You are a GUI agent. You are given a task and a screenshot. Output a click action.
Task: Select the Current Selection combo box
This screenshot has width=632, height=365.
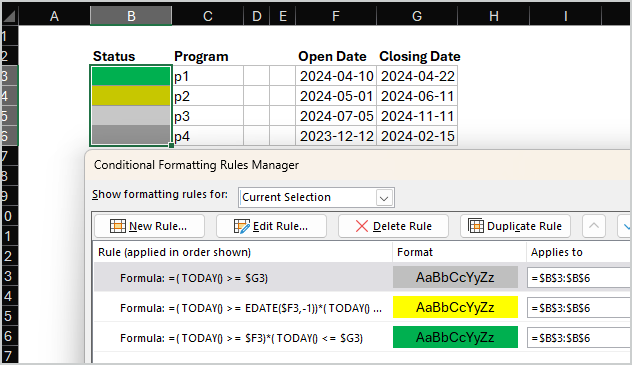(316, 197)
